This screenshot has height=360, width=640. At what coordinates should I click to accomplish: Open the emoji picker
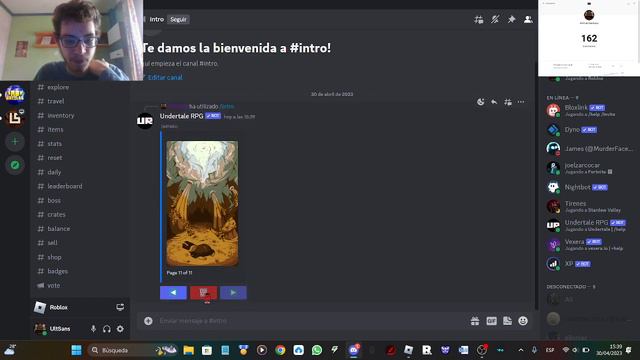(x=523, y=321)
